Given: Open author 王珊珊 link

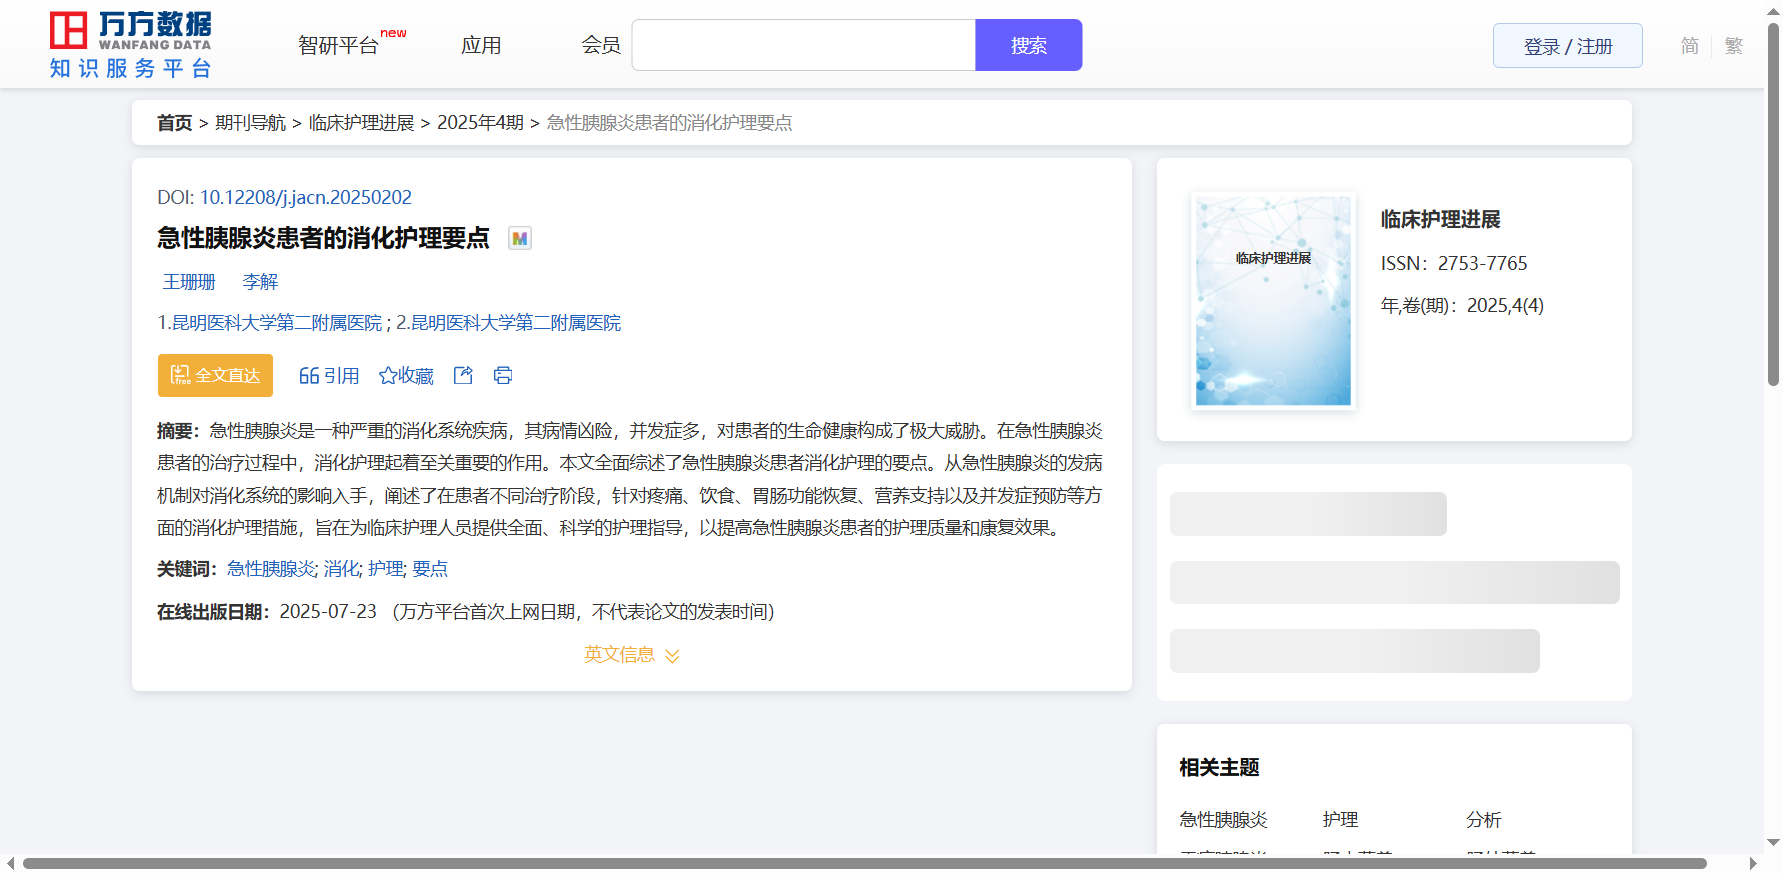Looking at the screenshot, I should click(x=189, y=282).
